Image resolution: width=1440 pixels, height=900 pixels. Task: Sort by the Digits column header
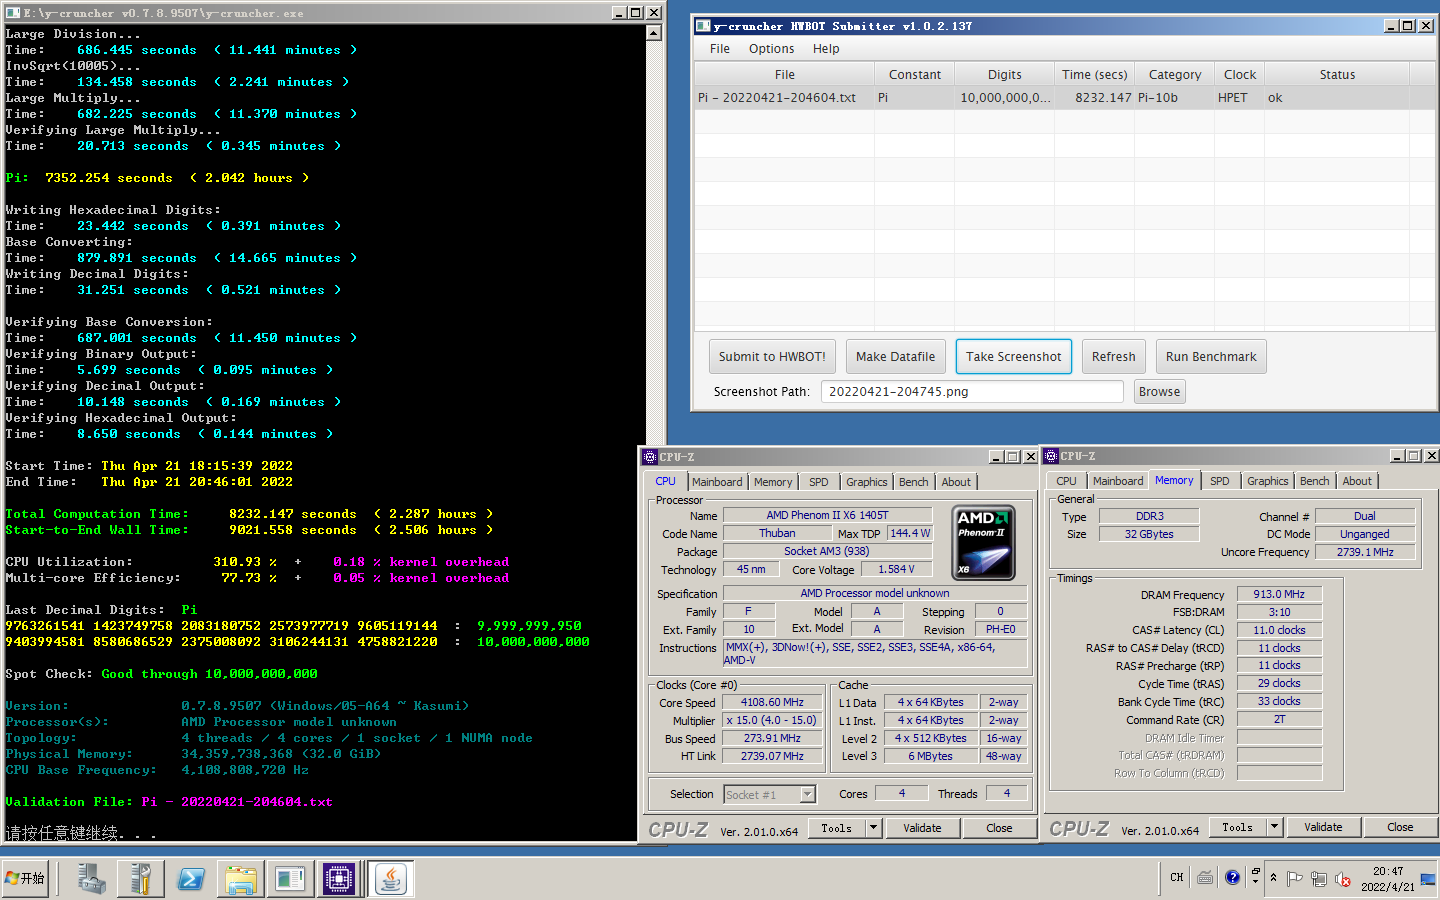(x=1005, y=74)
